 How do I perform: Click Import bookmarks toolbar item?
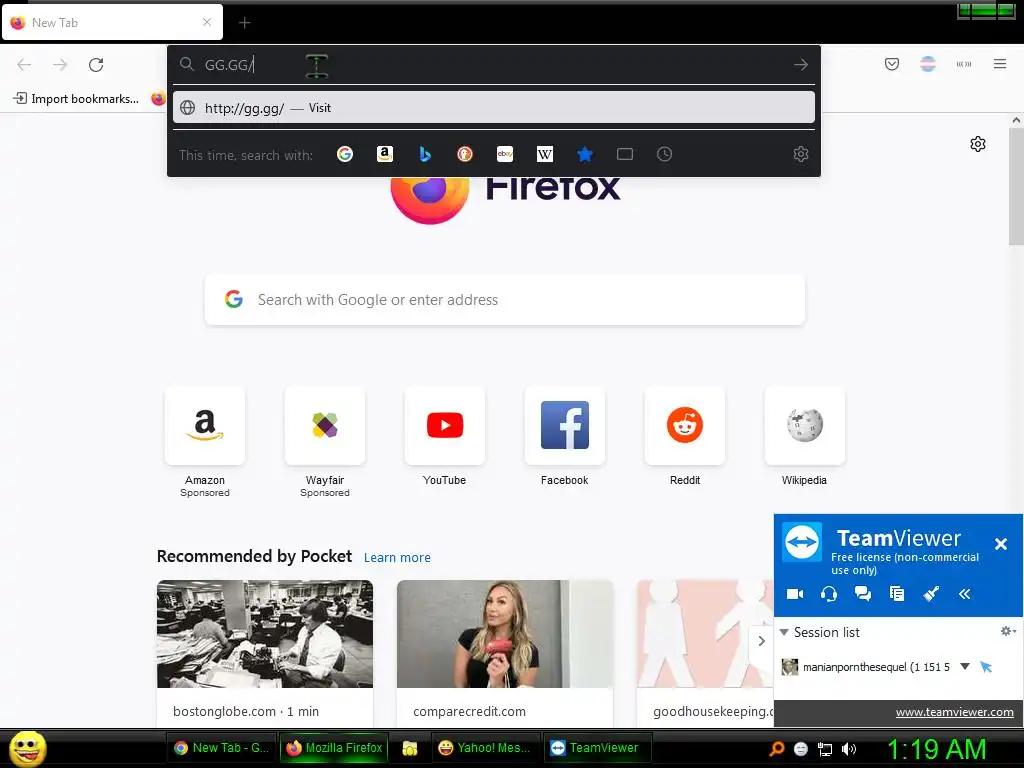point(76,99)
